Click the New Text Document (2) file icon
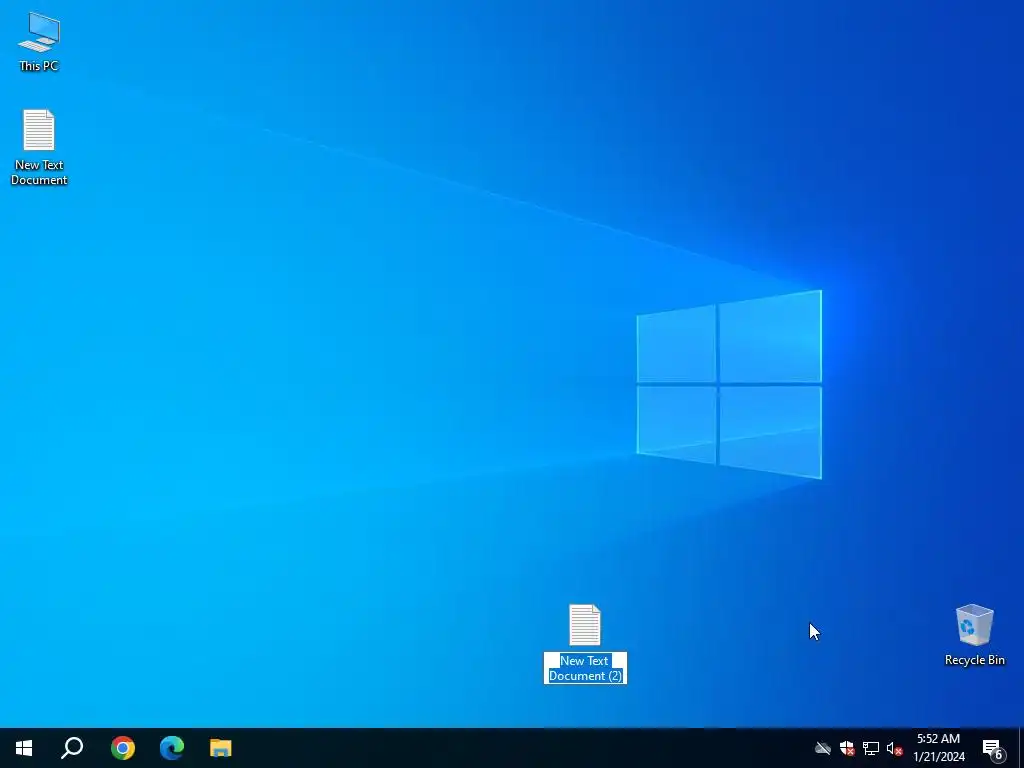This screenshot has height=768, width=1024. [584, 625]
